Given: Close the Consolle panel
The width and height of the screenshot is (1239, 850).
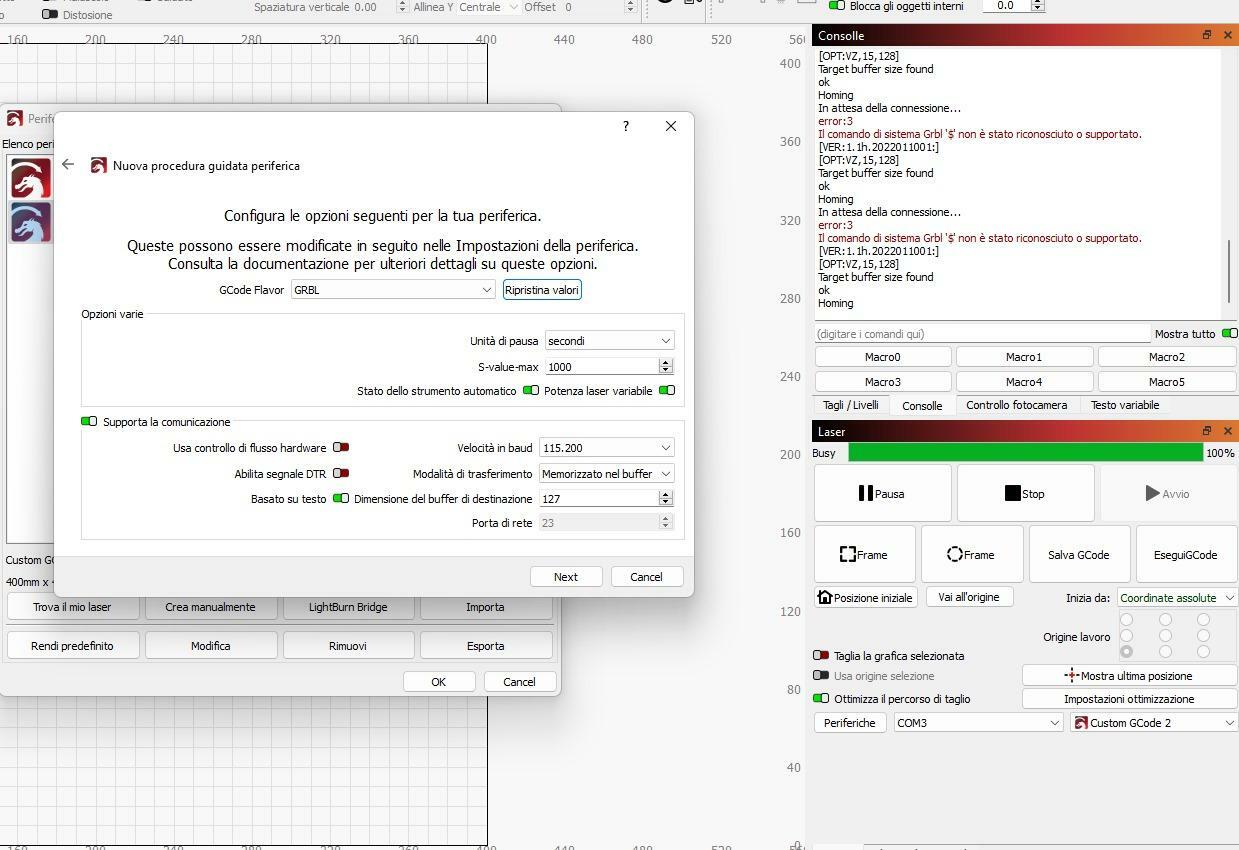Looking at the screenshot, I should [1228, 35].
